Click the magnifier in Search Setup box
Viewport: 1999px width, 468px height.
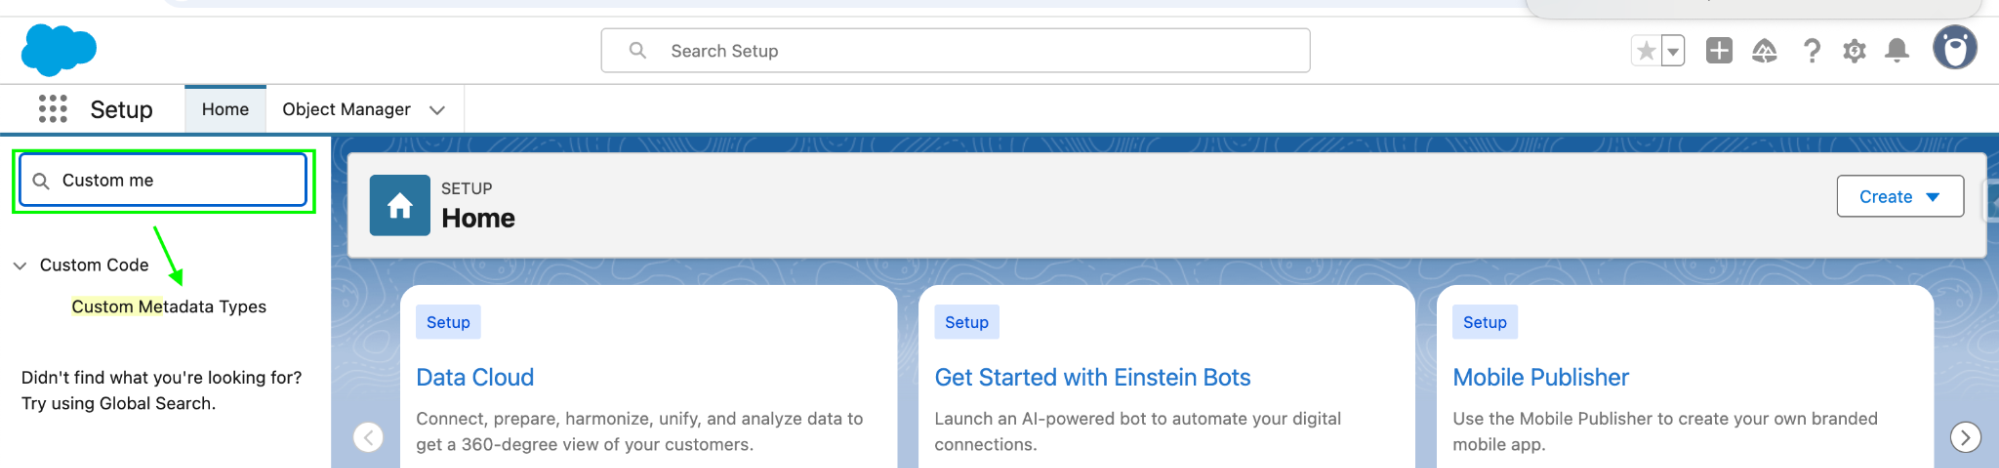click(x=637, y=50)
